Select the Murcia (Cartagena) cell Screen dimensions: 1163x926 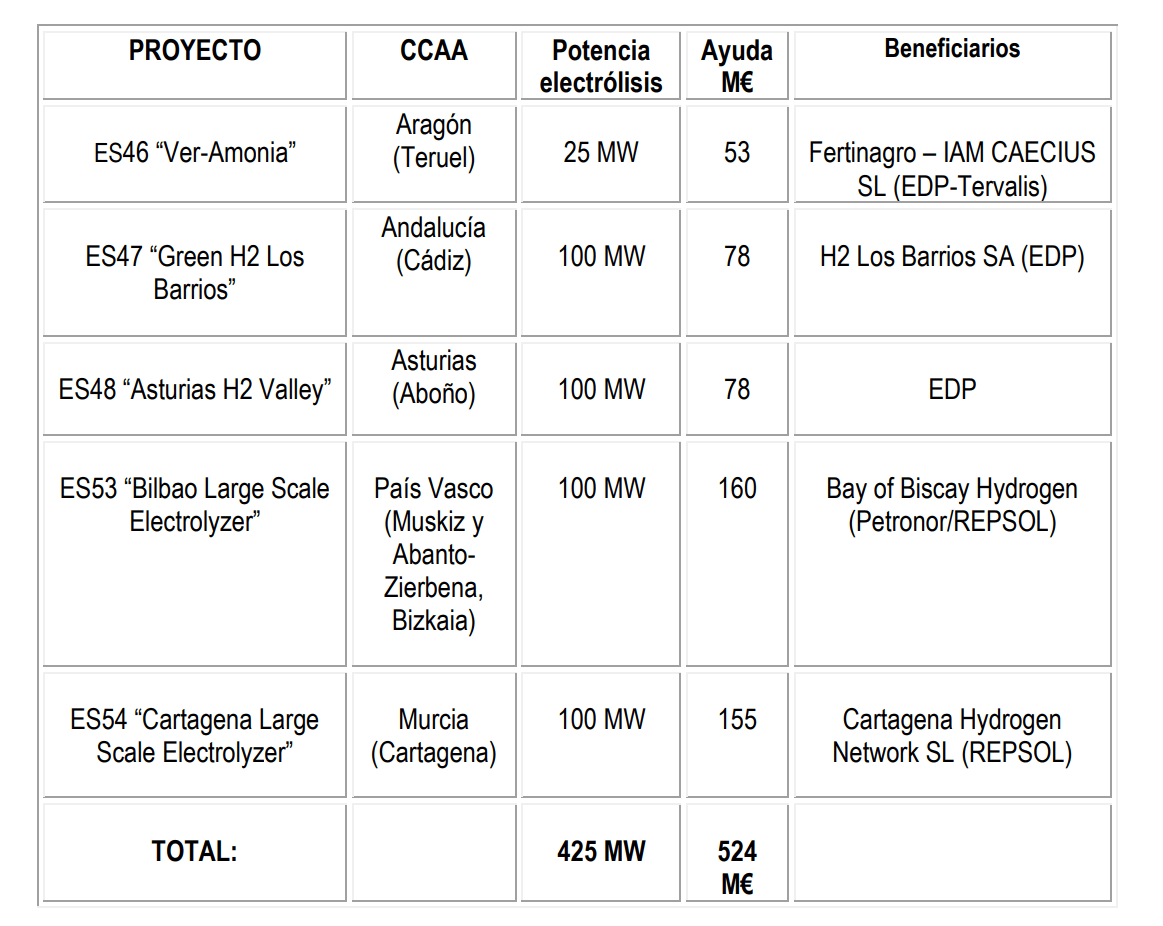(x=434, y=735)
